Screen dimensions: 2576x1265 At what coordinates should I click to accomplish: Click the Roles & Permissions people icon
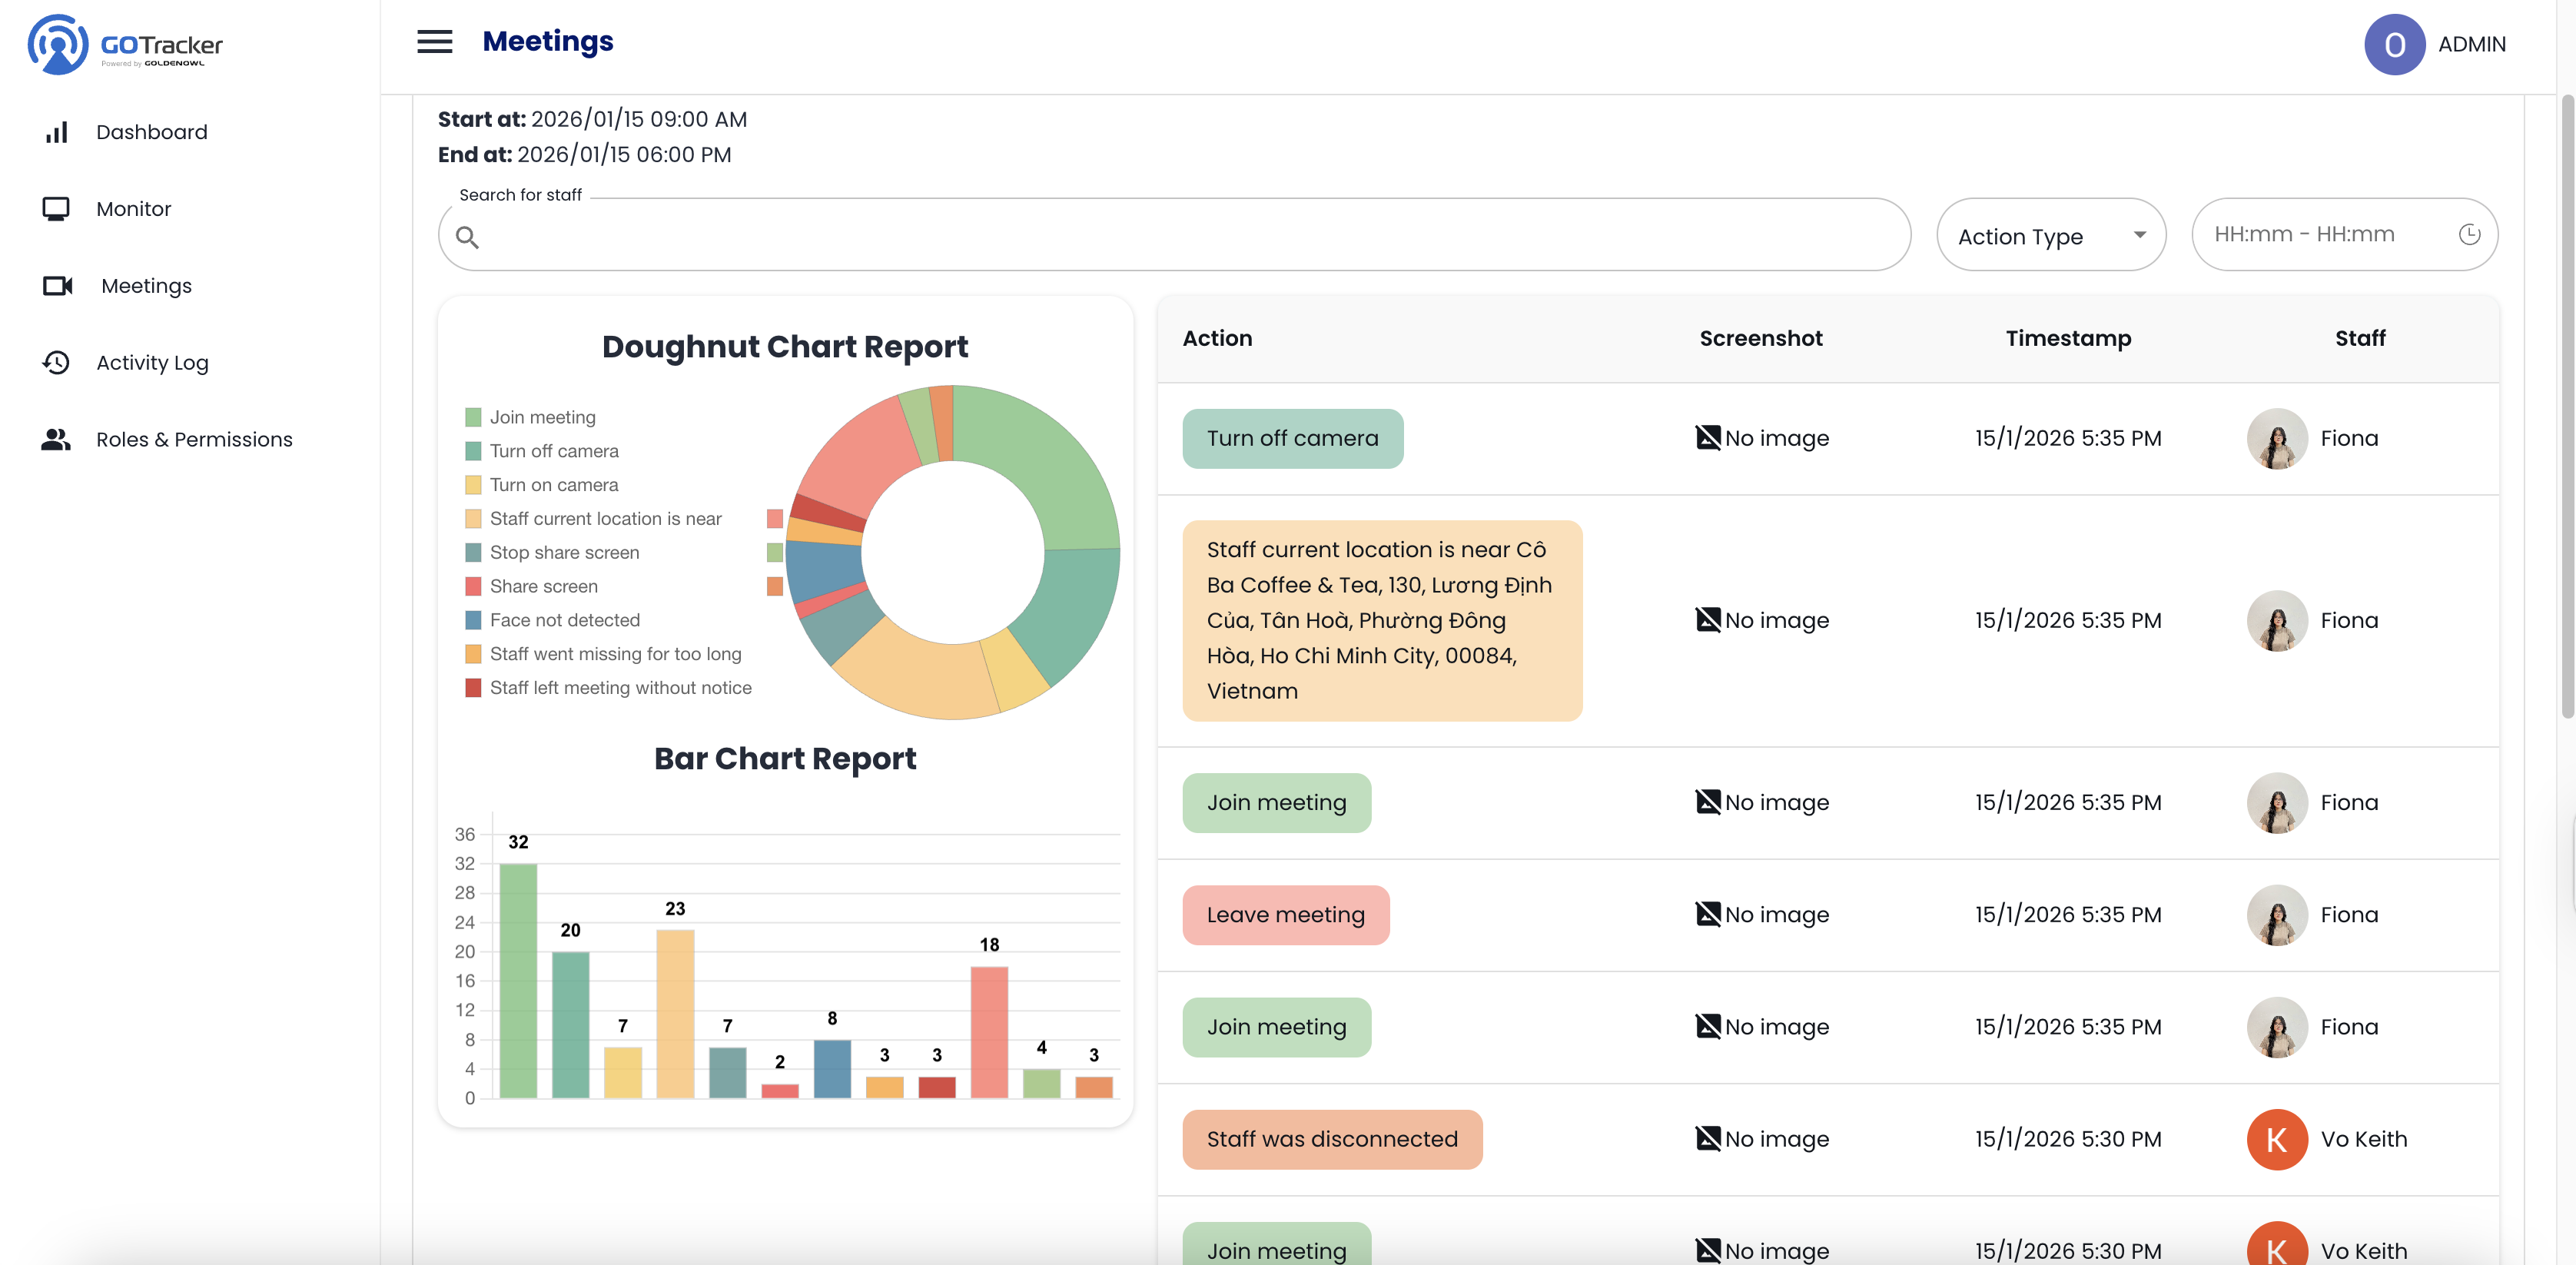(x=56, y=439)
